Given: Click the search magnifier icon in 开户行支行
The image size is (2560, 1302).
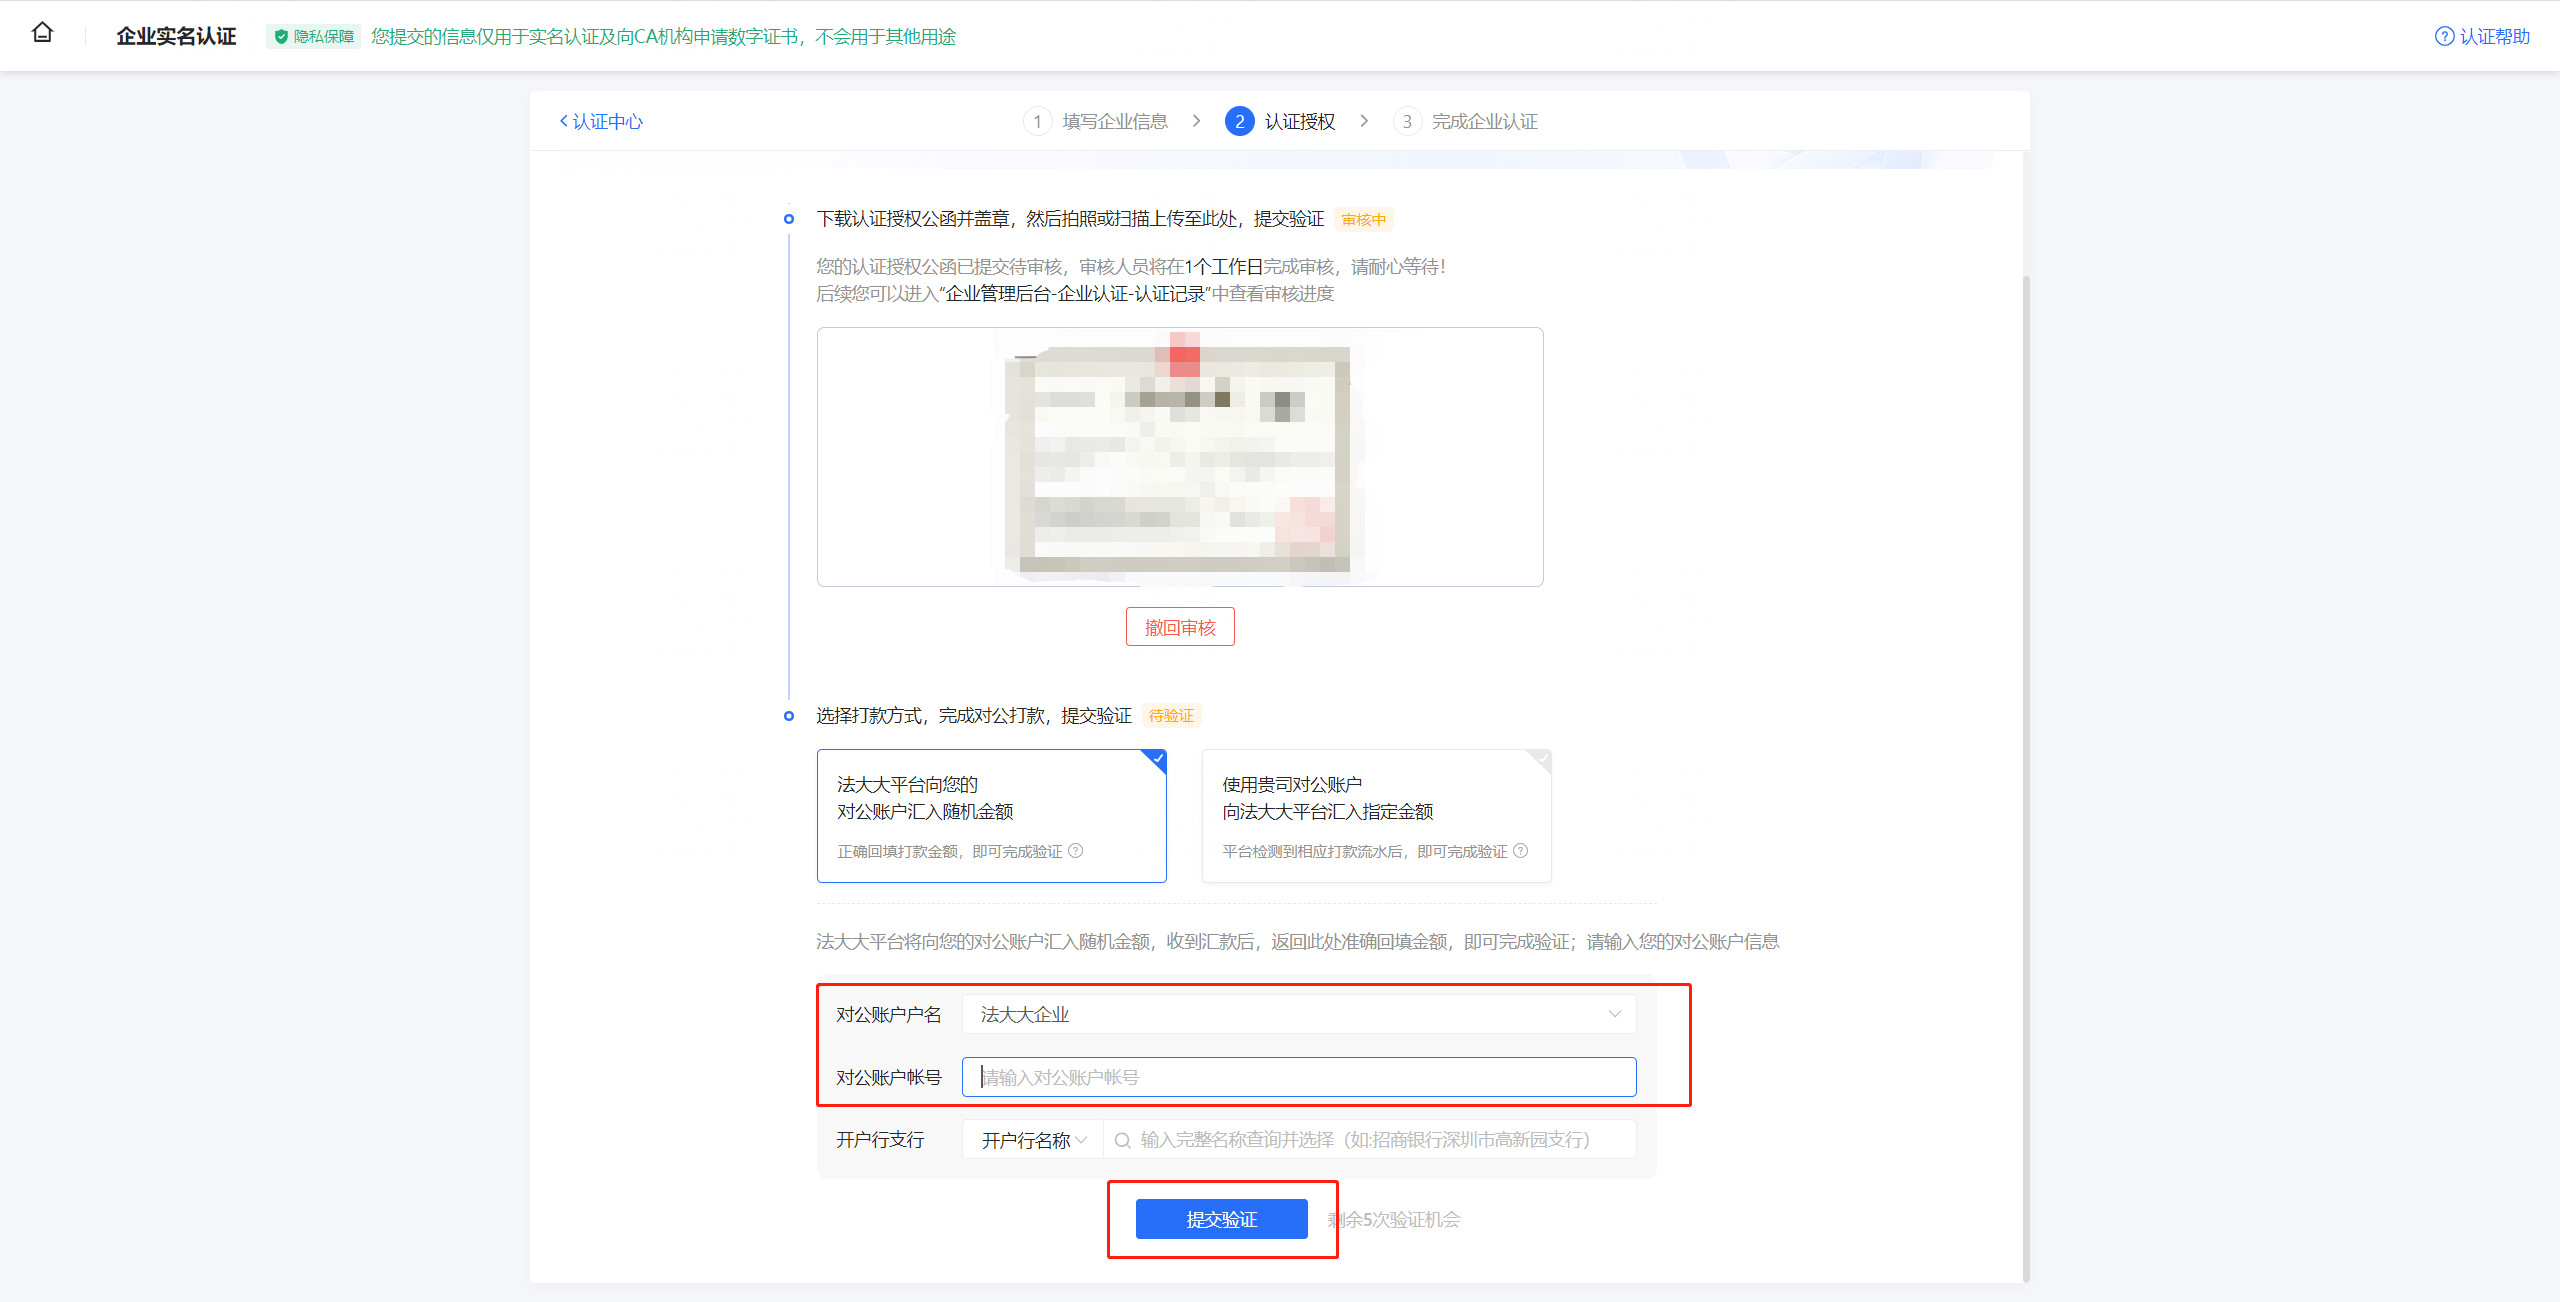Looking at the screenshot, I should click(1122, 1140).
